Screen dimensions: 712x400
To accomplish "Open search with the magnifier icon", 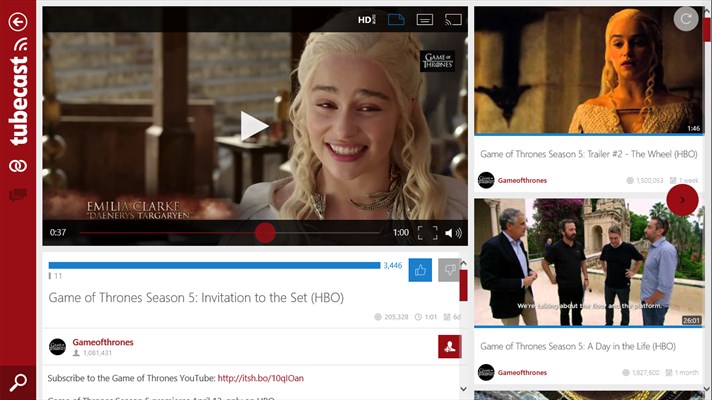I will (x=18, y=382).
